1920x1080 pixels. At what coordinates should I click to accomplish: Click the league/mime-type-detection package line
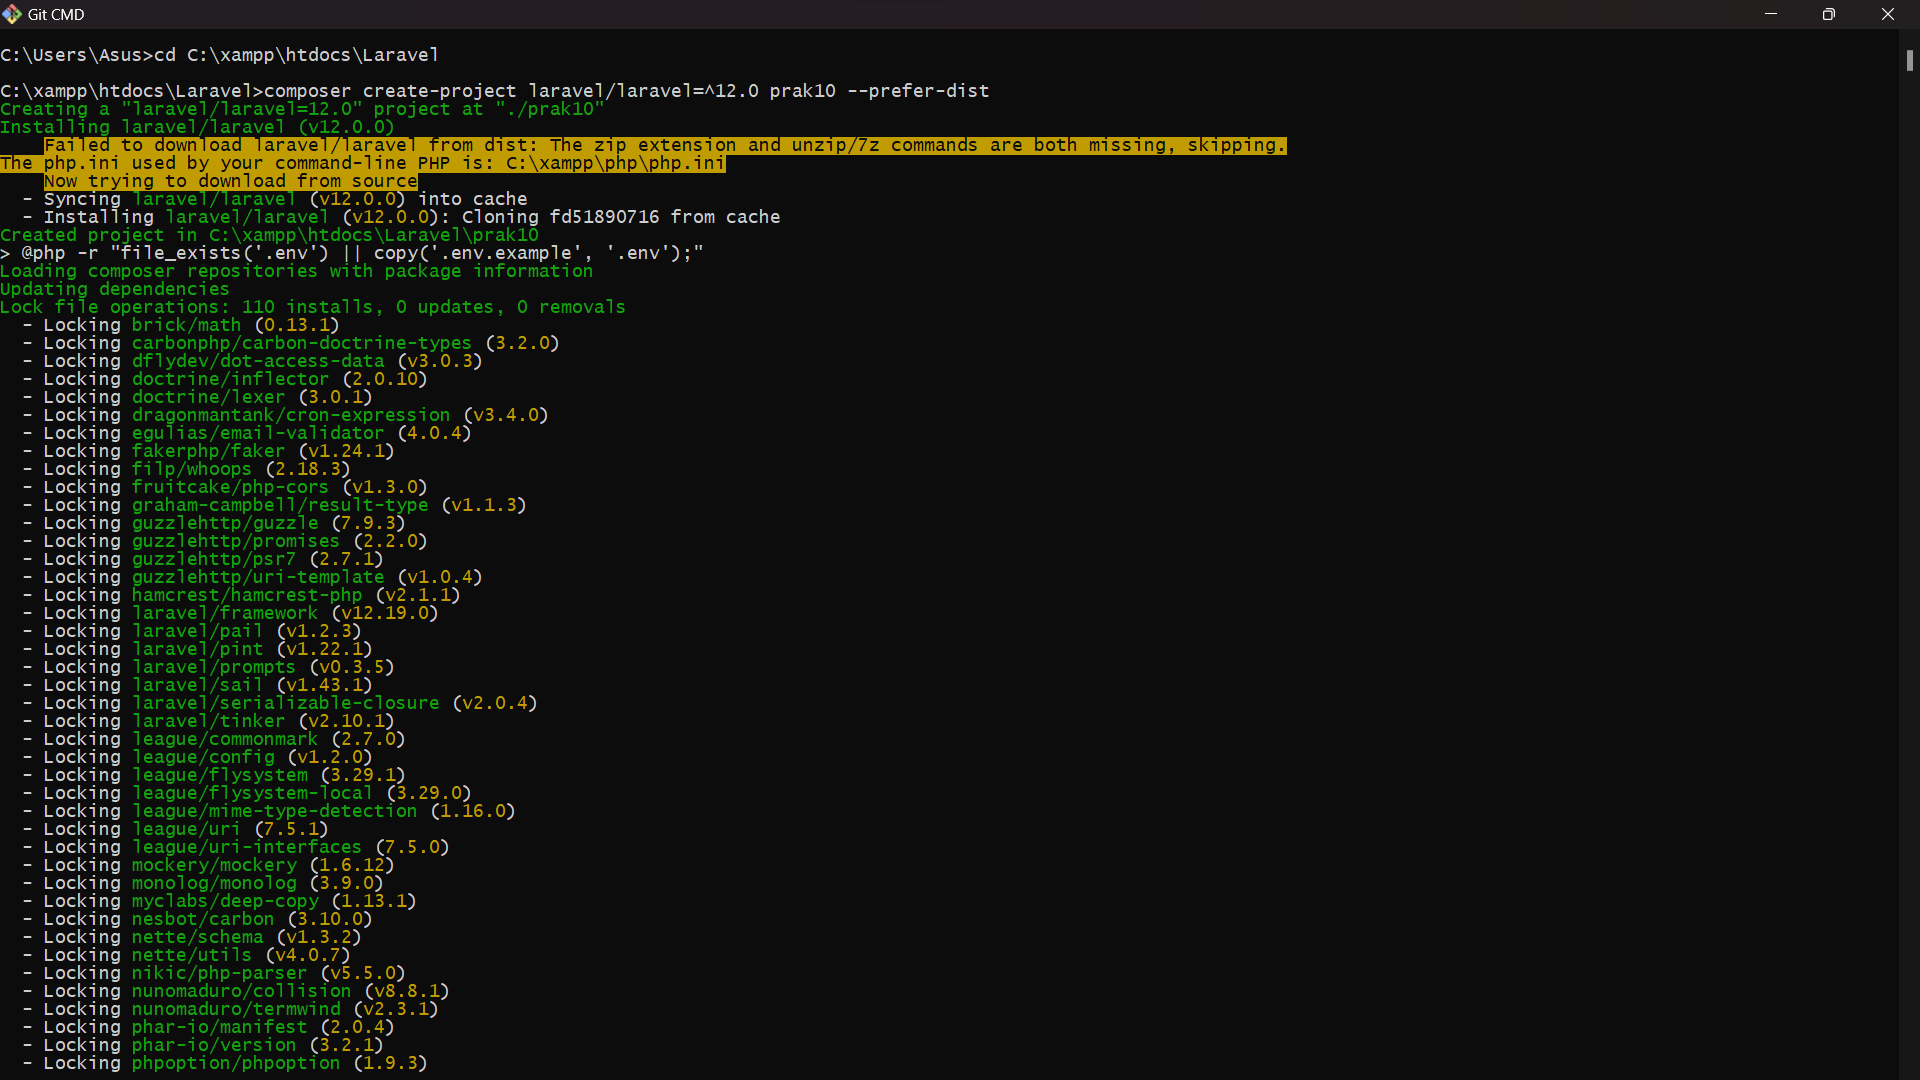coord(274,811)
